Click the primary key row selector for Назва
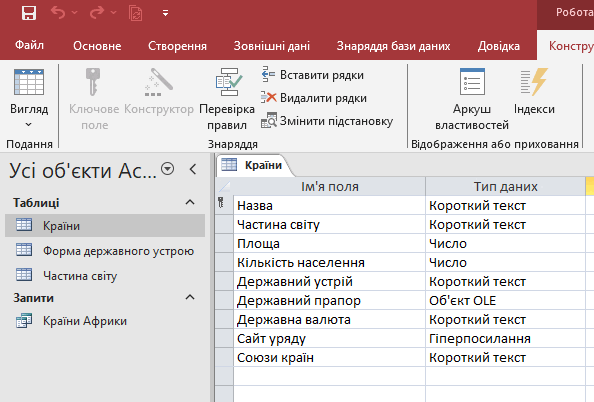594x402 pixels. coord(224,205)
